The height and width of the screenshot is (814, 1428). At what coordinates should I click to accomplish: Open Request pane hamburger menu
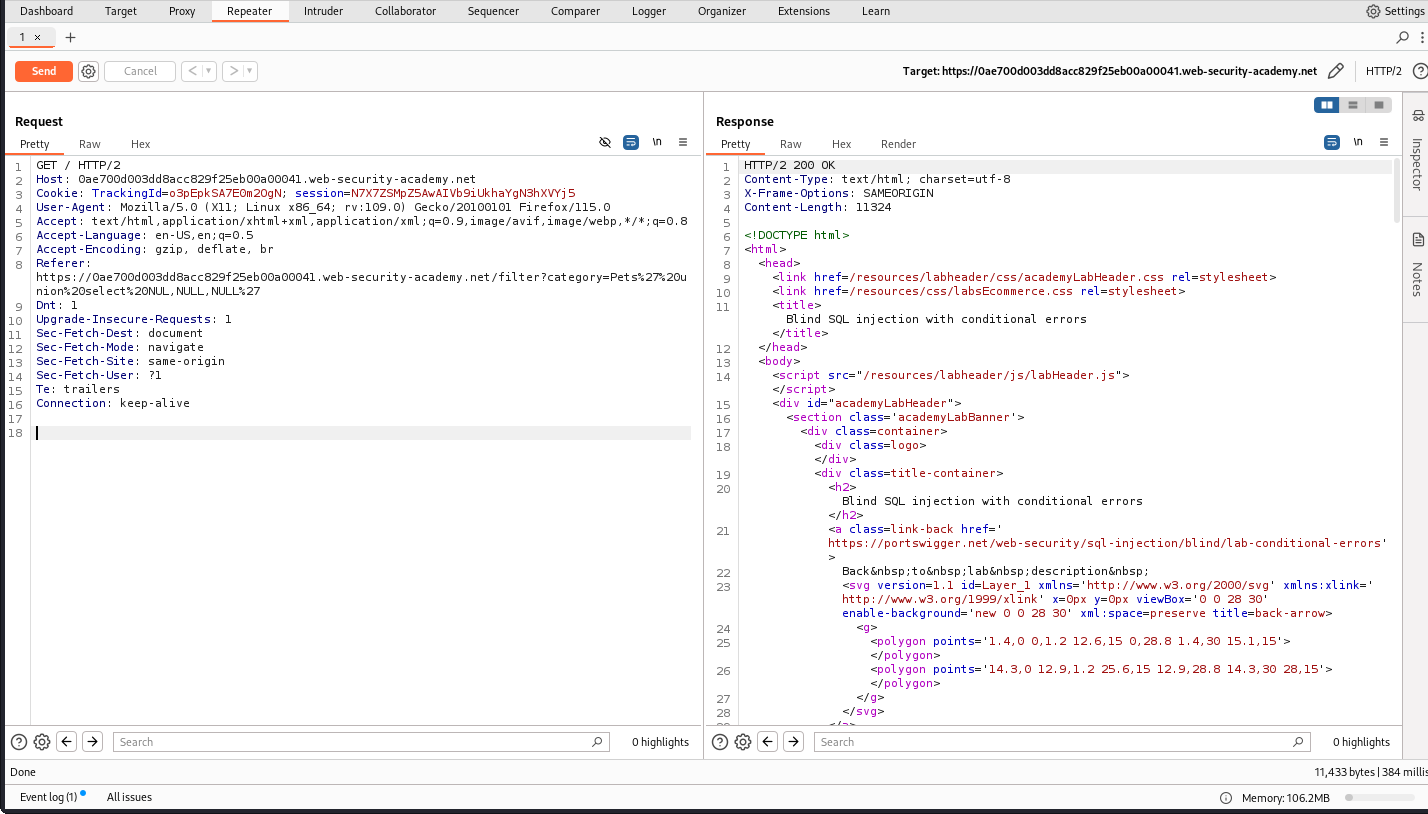point(683,143)
